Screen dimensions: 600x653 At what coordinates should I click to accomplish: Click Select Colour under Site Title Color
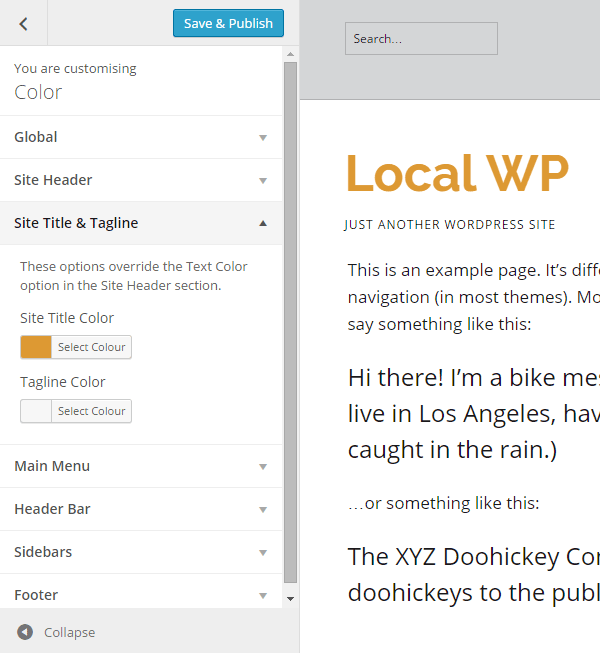tap(92, 347)
